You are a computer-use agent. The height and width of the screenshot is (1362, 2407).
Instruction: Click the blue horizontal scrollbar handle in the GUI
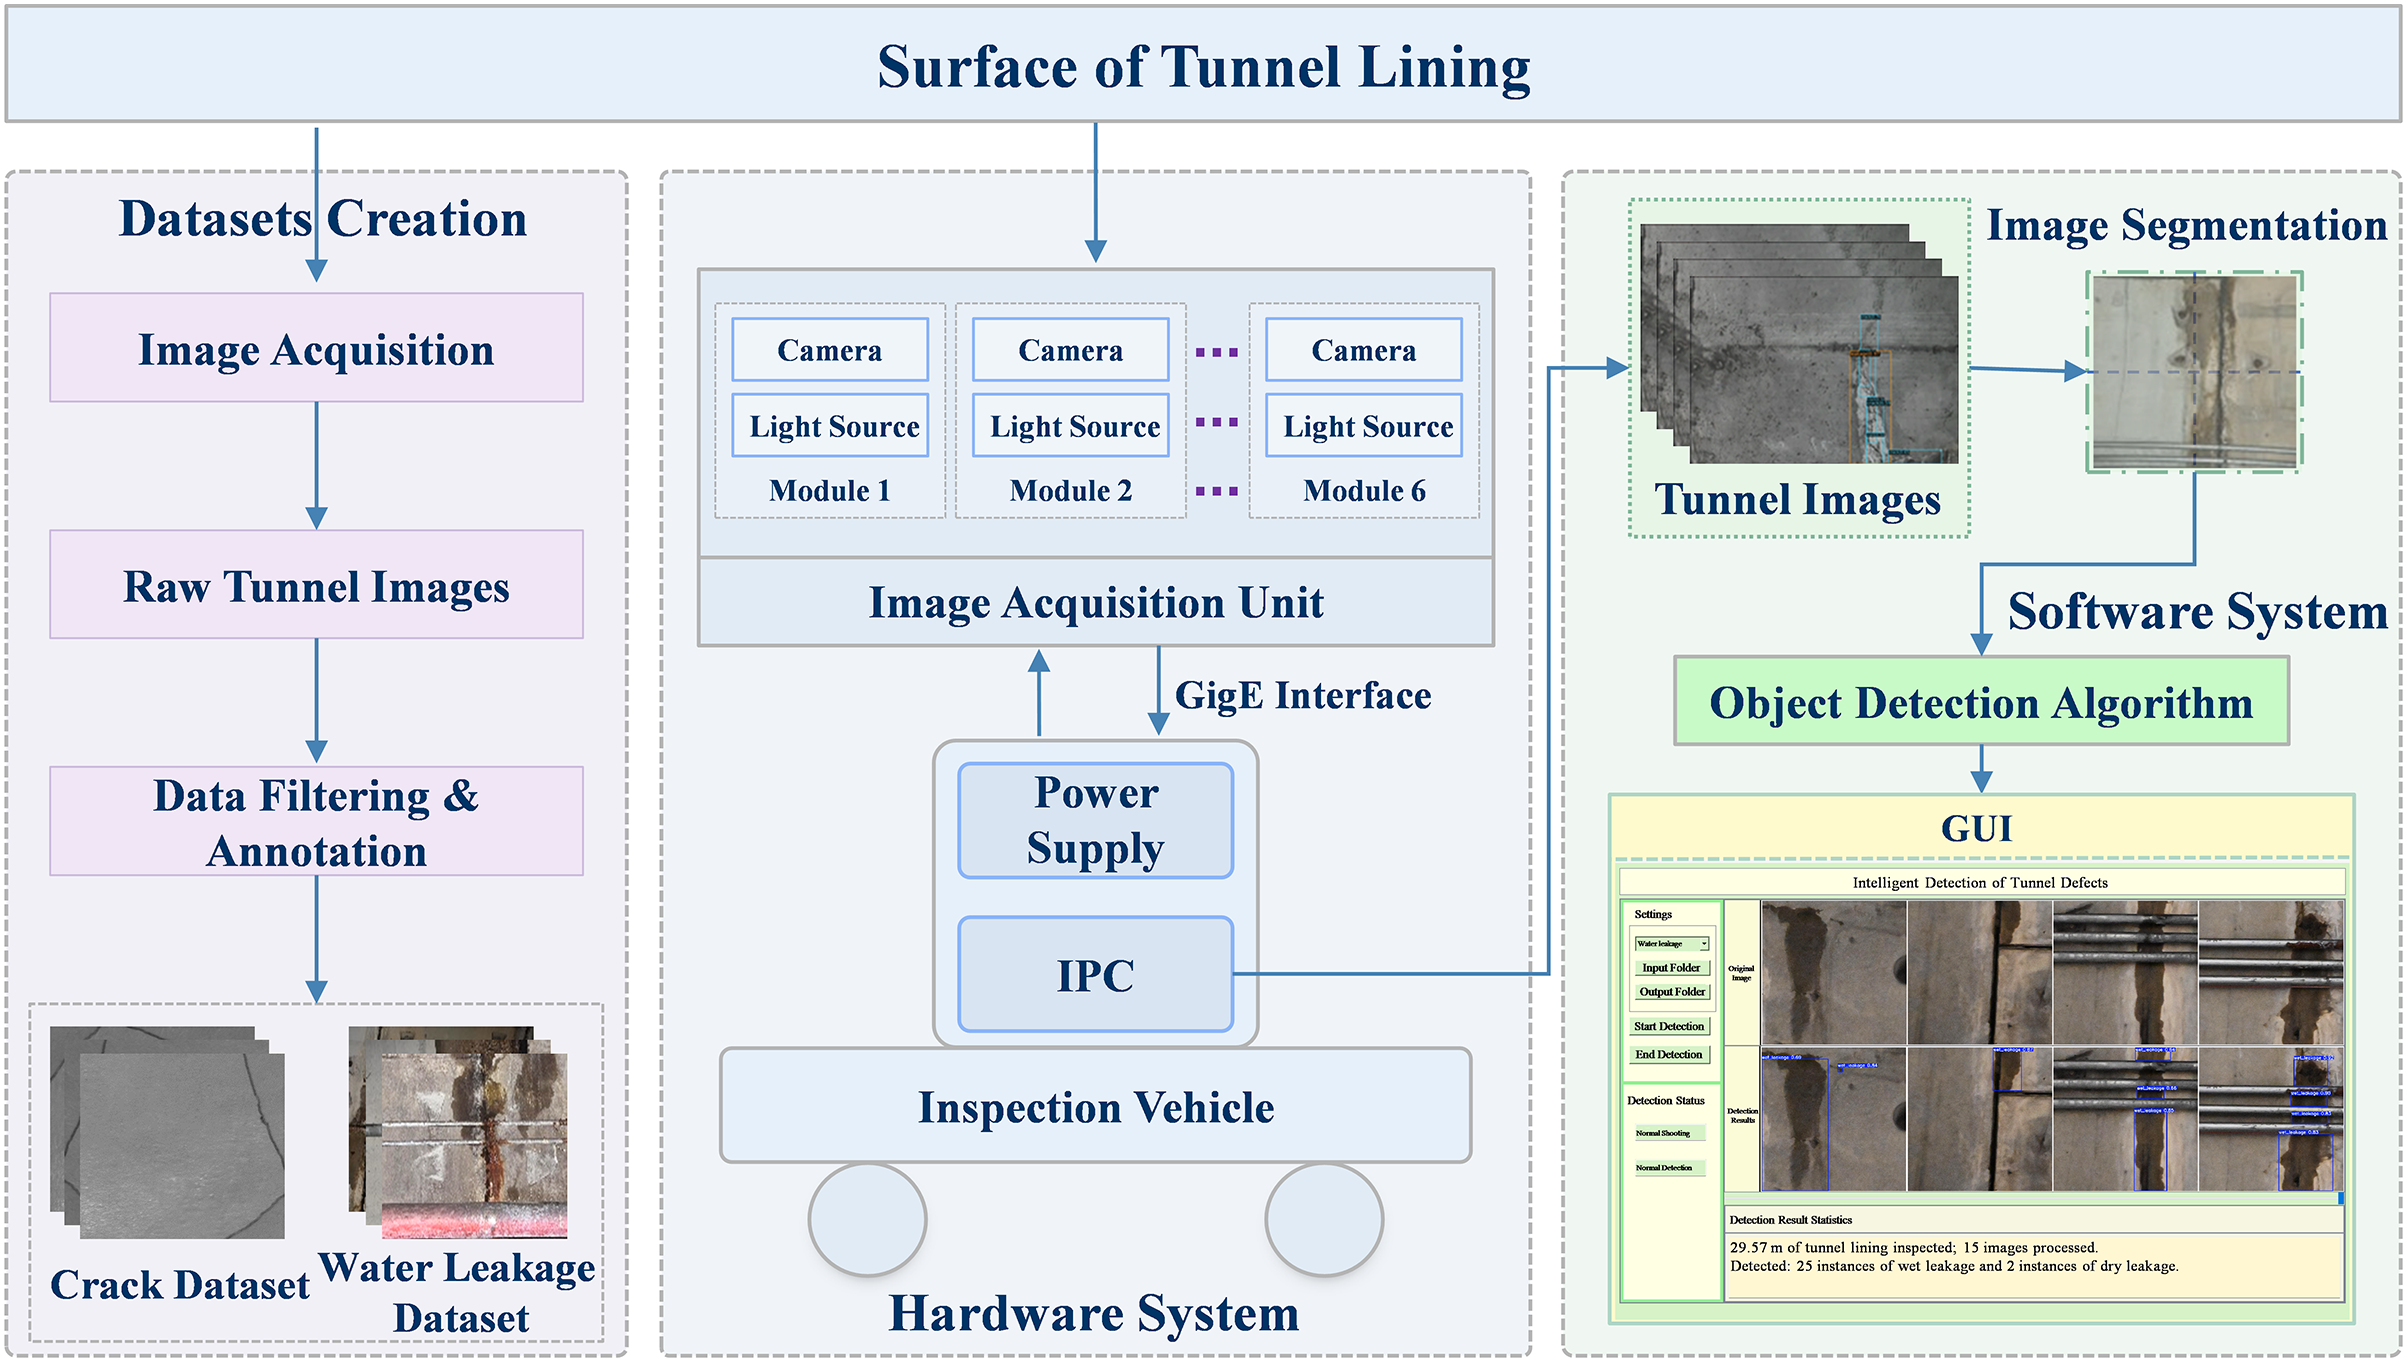pos(2340,1197)
